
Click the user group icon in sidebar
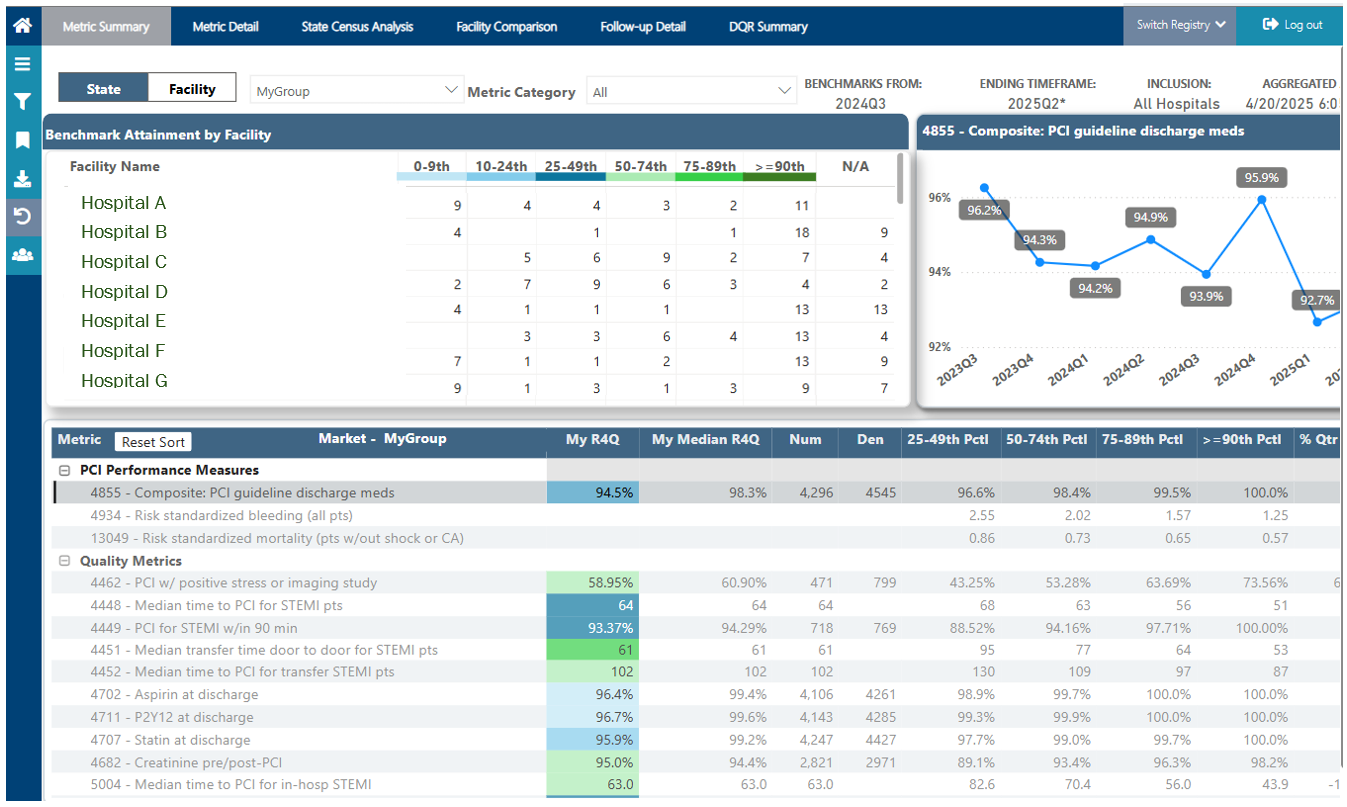22,255
